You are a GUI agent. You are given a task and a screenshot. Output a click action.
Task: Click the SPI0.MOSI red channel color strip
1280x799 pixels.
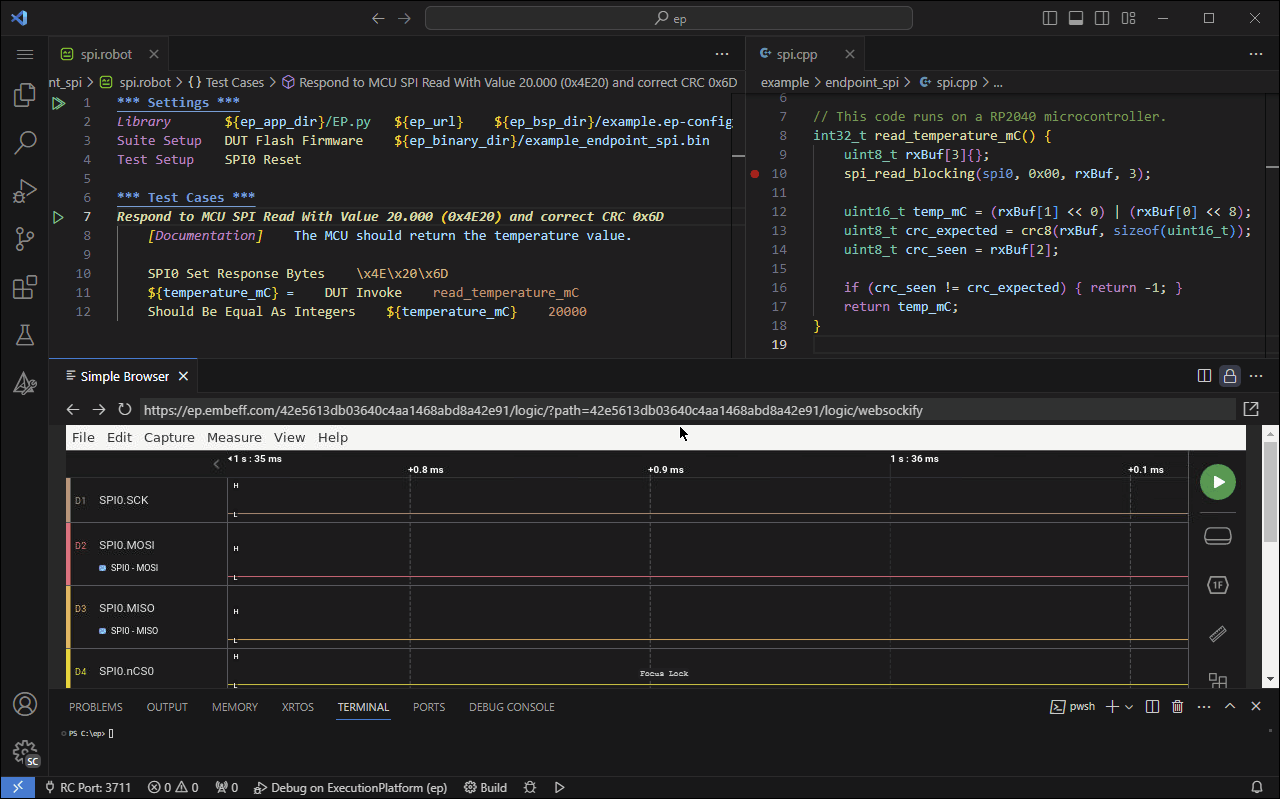tap(69, 554)
